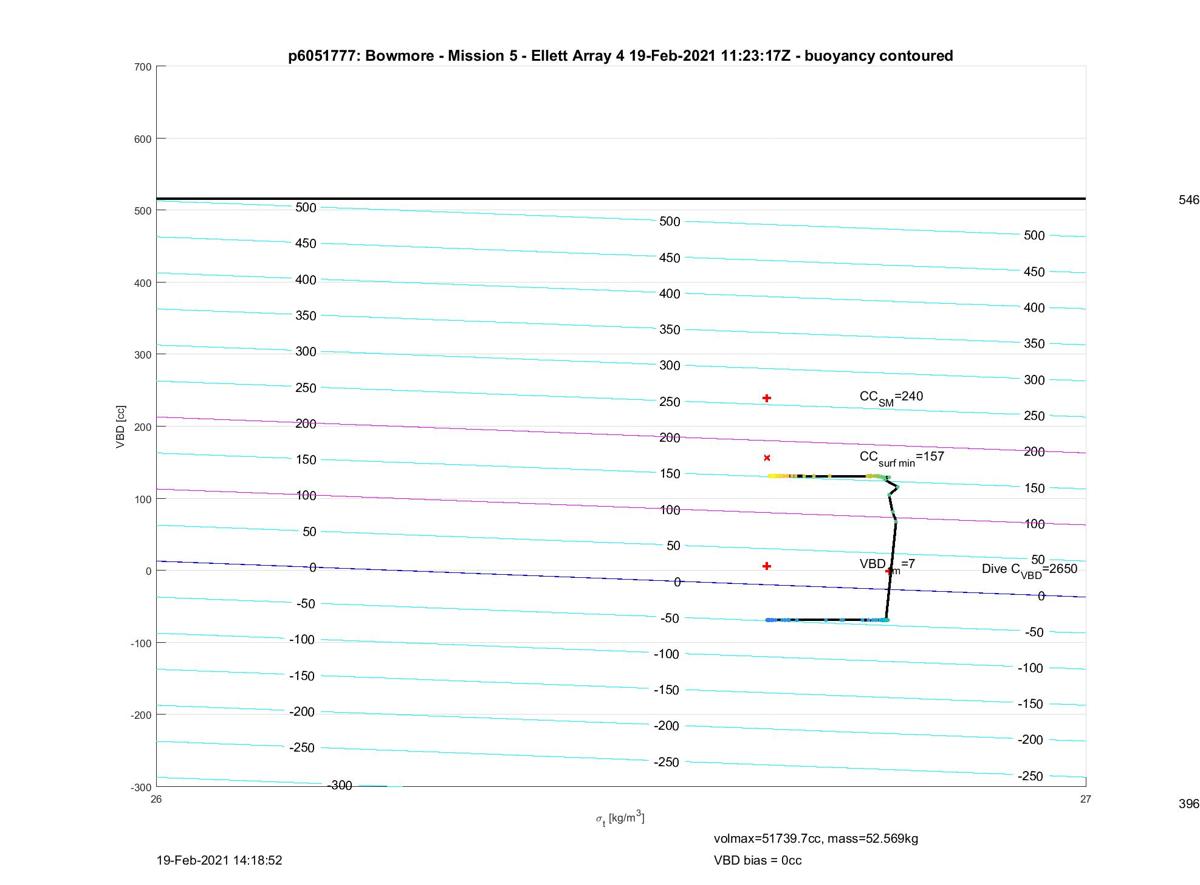Click the sigma_t [kg/m³] x-axis label
Image resolution: width=1200 pixels, height=885 pixels.
(x=620, y=819)
